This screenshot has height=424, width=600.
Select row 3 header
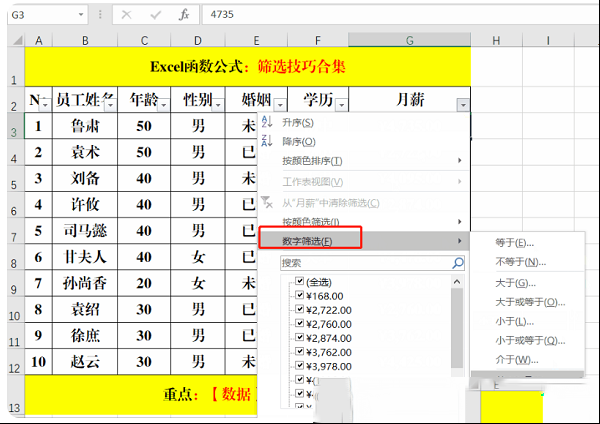[x=15, y=126]
